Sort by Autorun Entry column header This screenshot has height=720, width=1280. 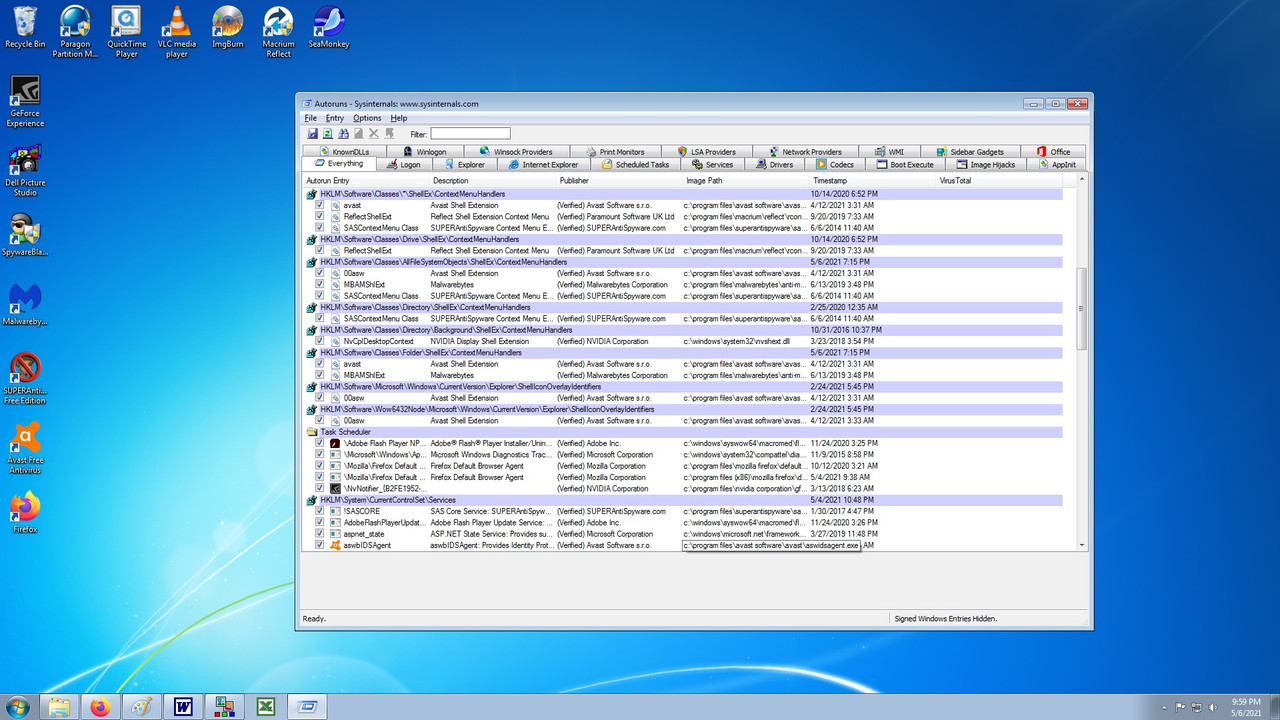tap(366, 180)
